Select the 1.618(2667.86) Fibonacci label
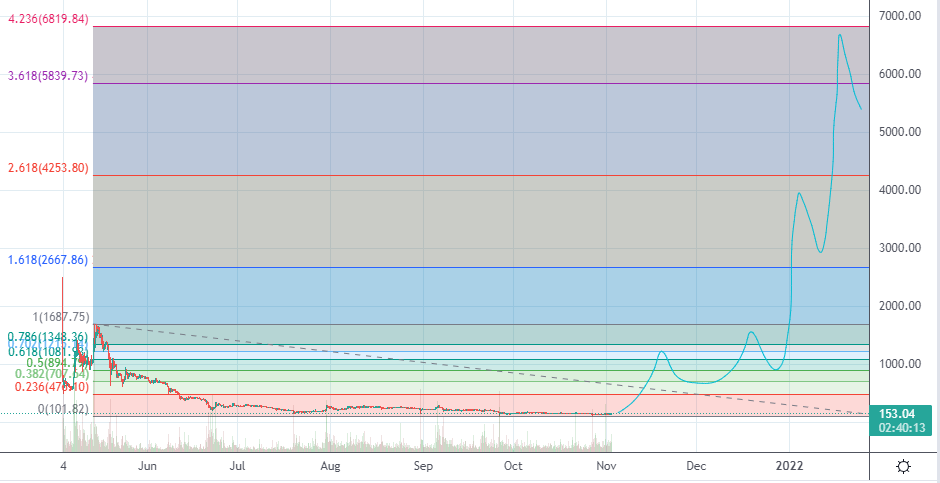Viewport: 940px width, 483px height. coord(48,260)
